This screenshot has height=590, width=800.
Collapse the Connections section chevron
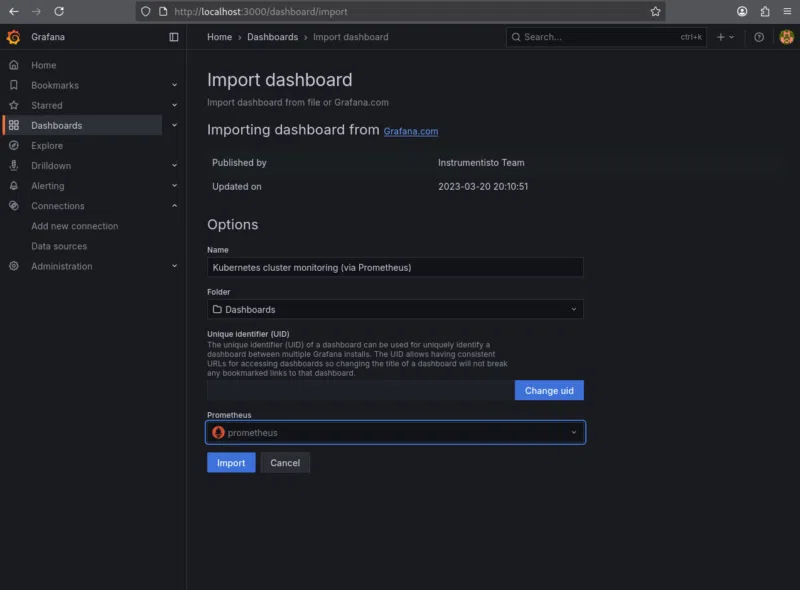175,206
